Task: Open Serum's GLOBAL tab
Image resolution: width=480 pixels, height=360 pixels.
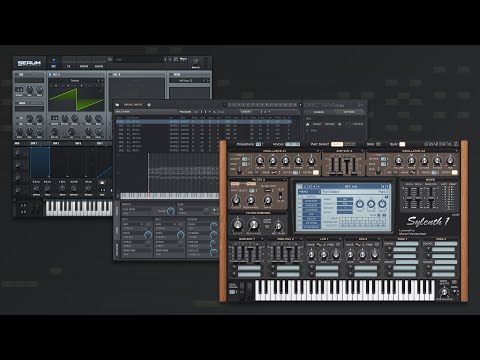Action: click(99, 66)
